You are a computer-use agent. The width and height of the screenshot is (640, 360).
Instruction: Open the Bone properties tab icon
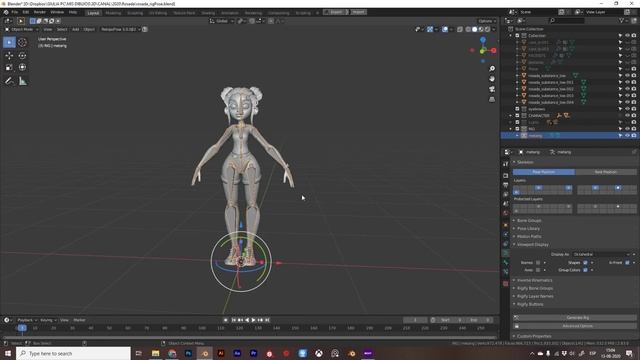tap(506, 262)
